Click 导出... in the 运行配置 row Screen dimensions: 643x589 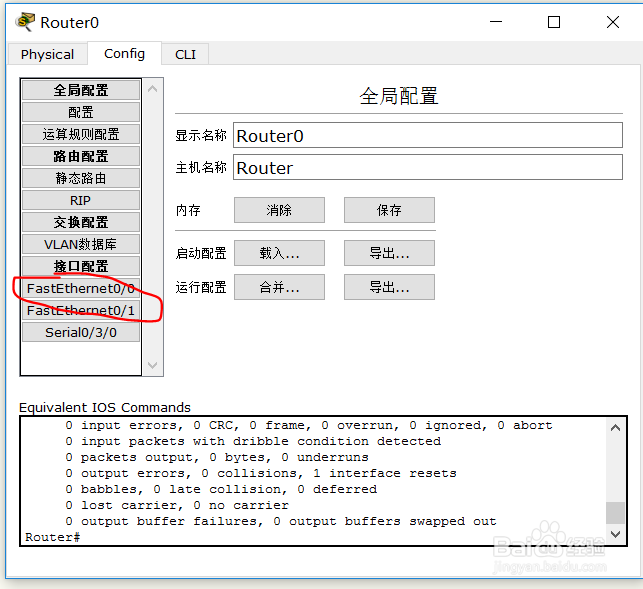pyautogui.click(x=389, y=287)
